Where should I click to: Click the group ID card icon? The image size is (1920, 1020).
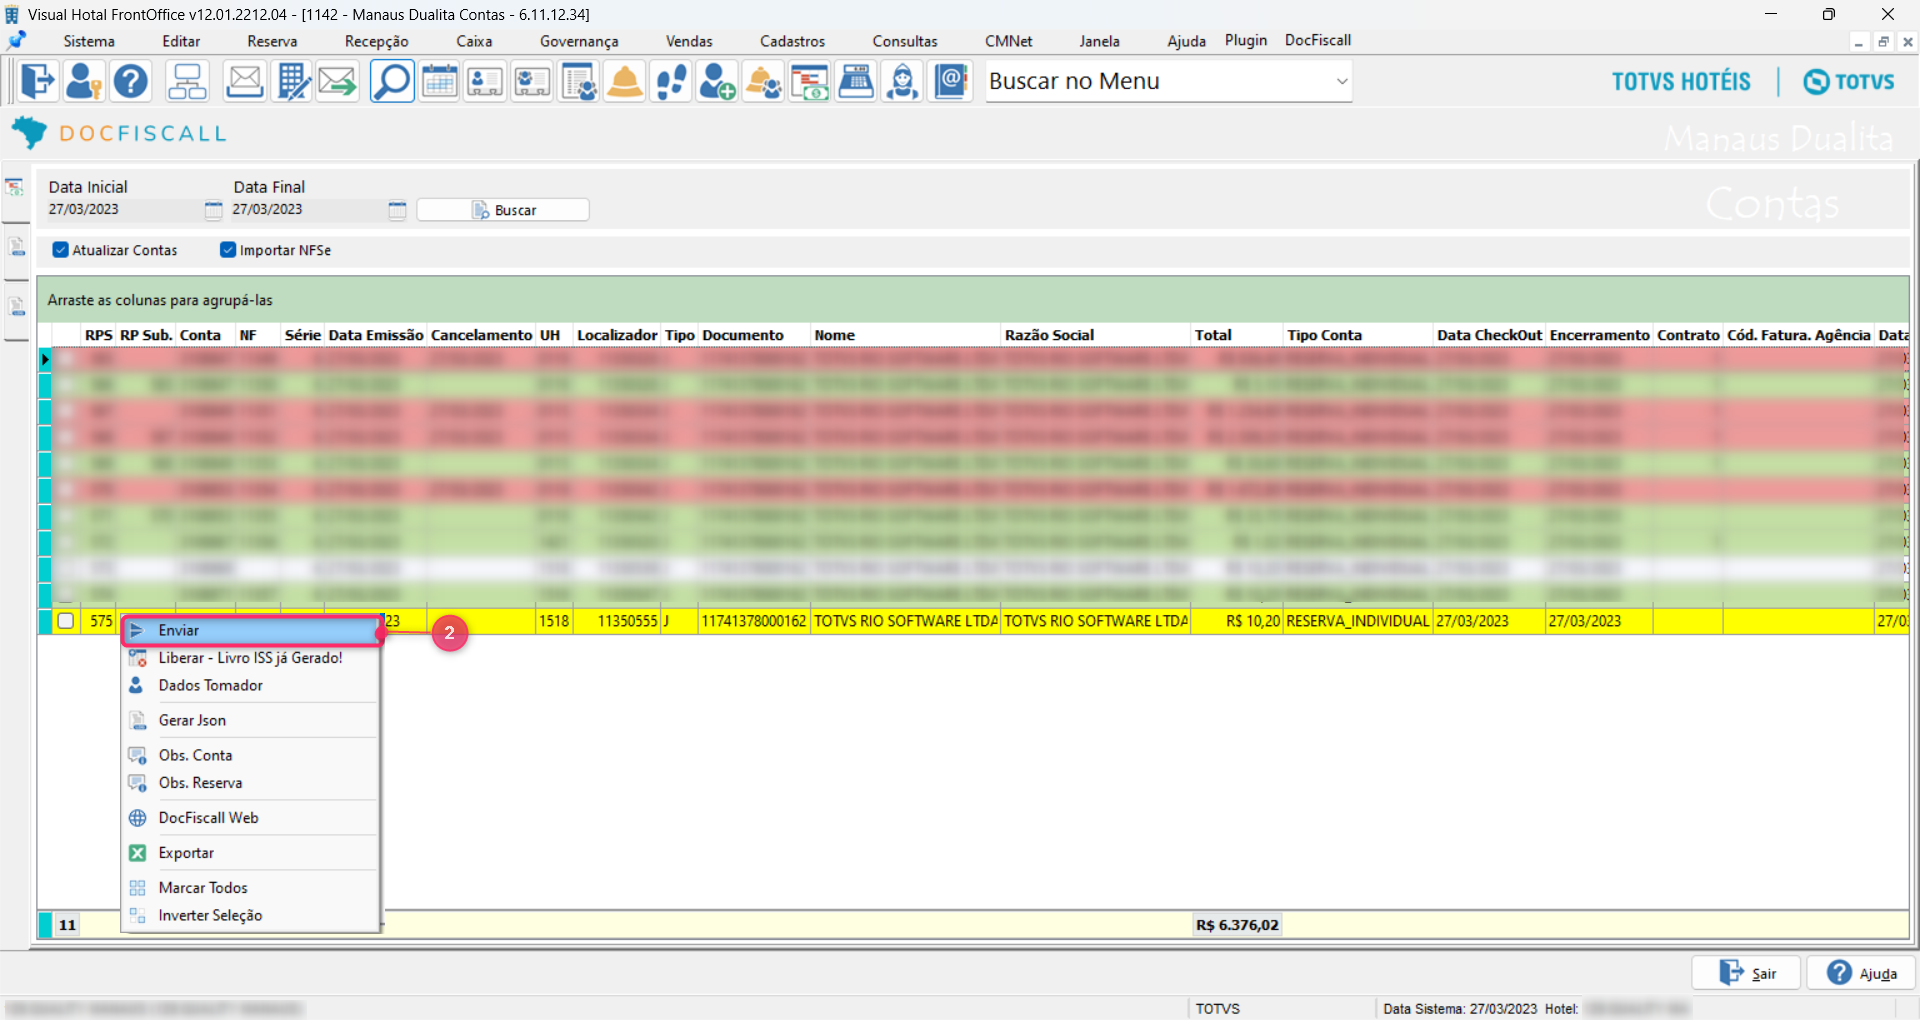coord(532,81)
